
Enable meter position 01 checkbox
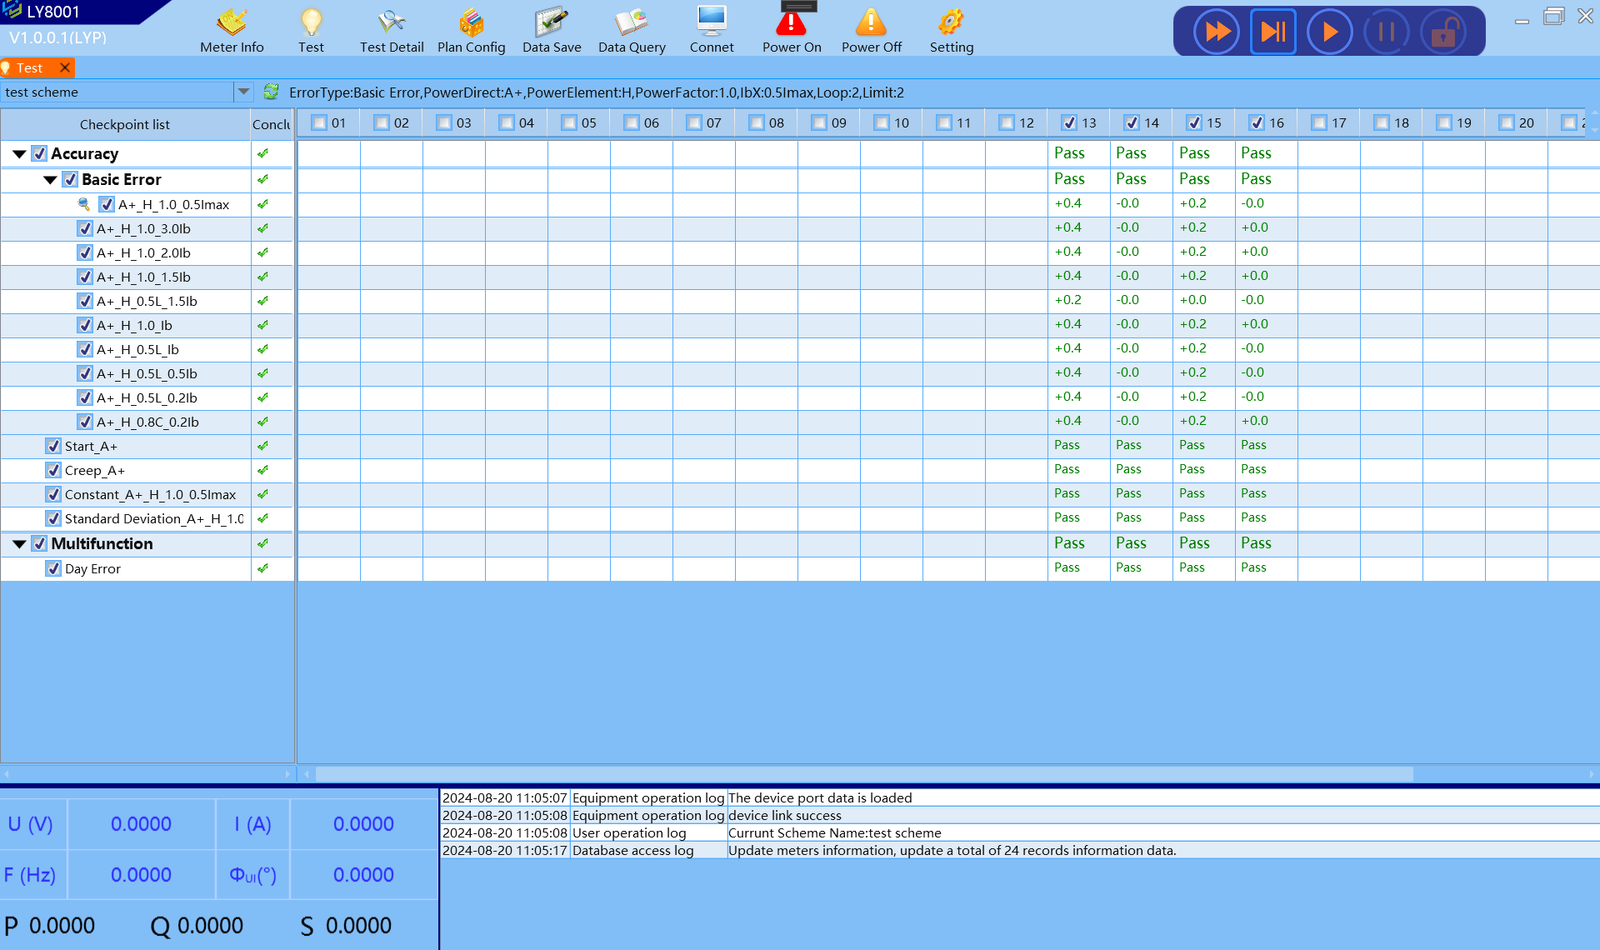point(319,123)
